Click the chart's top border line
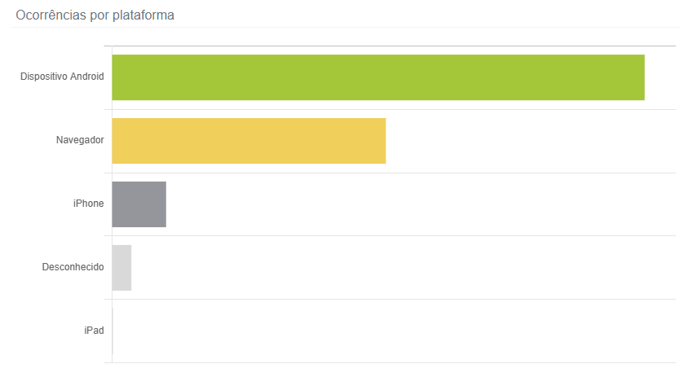Viewport: 688px width, 377px height. [x=390, y=46]
